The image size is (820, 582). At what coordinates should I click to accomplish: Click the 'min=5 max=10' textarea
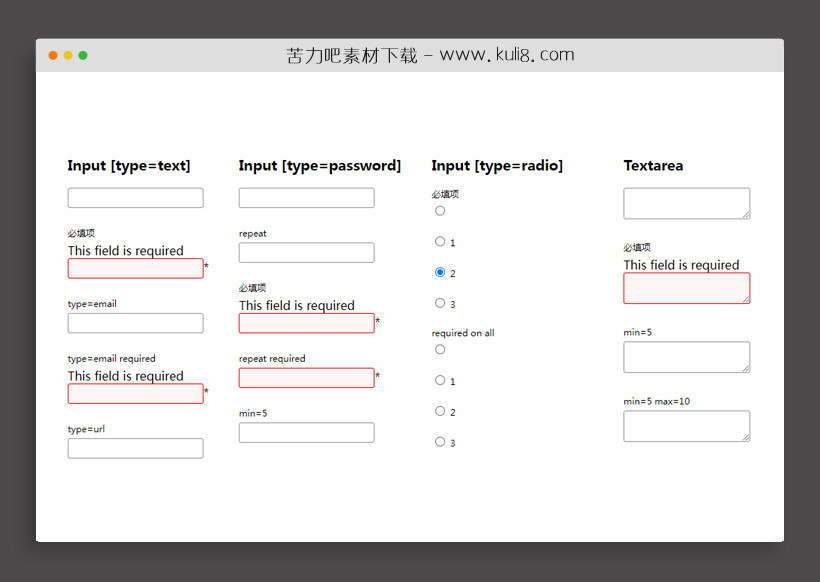(686, 426)
